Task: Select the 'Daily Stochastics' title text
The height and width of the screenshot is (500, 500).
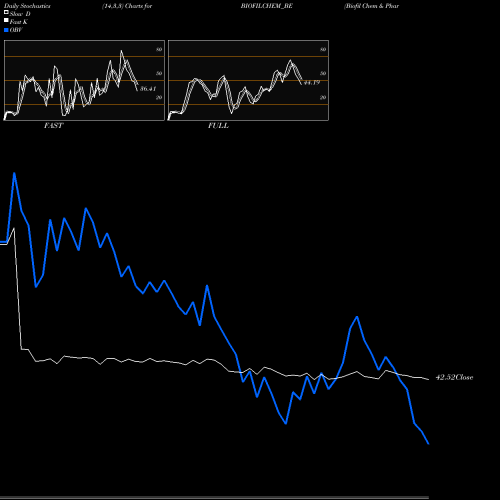Action: pyautogui.click(x=27, y=6)
